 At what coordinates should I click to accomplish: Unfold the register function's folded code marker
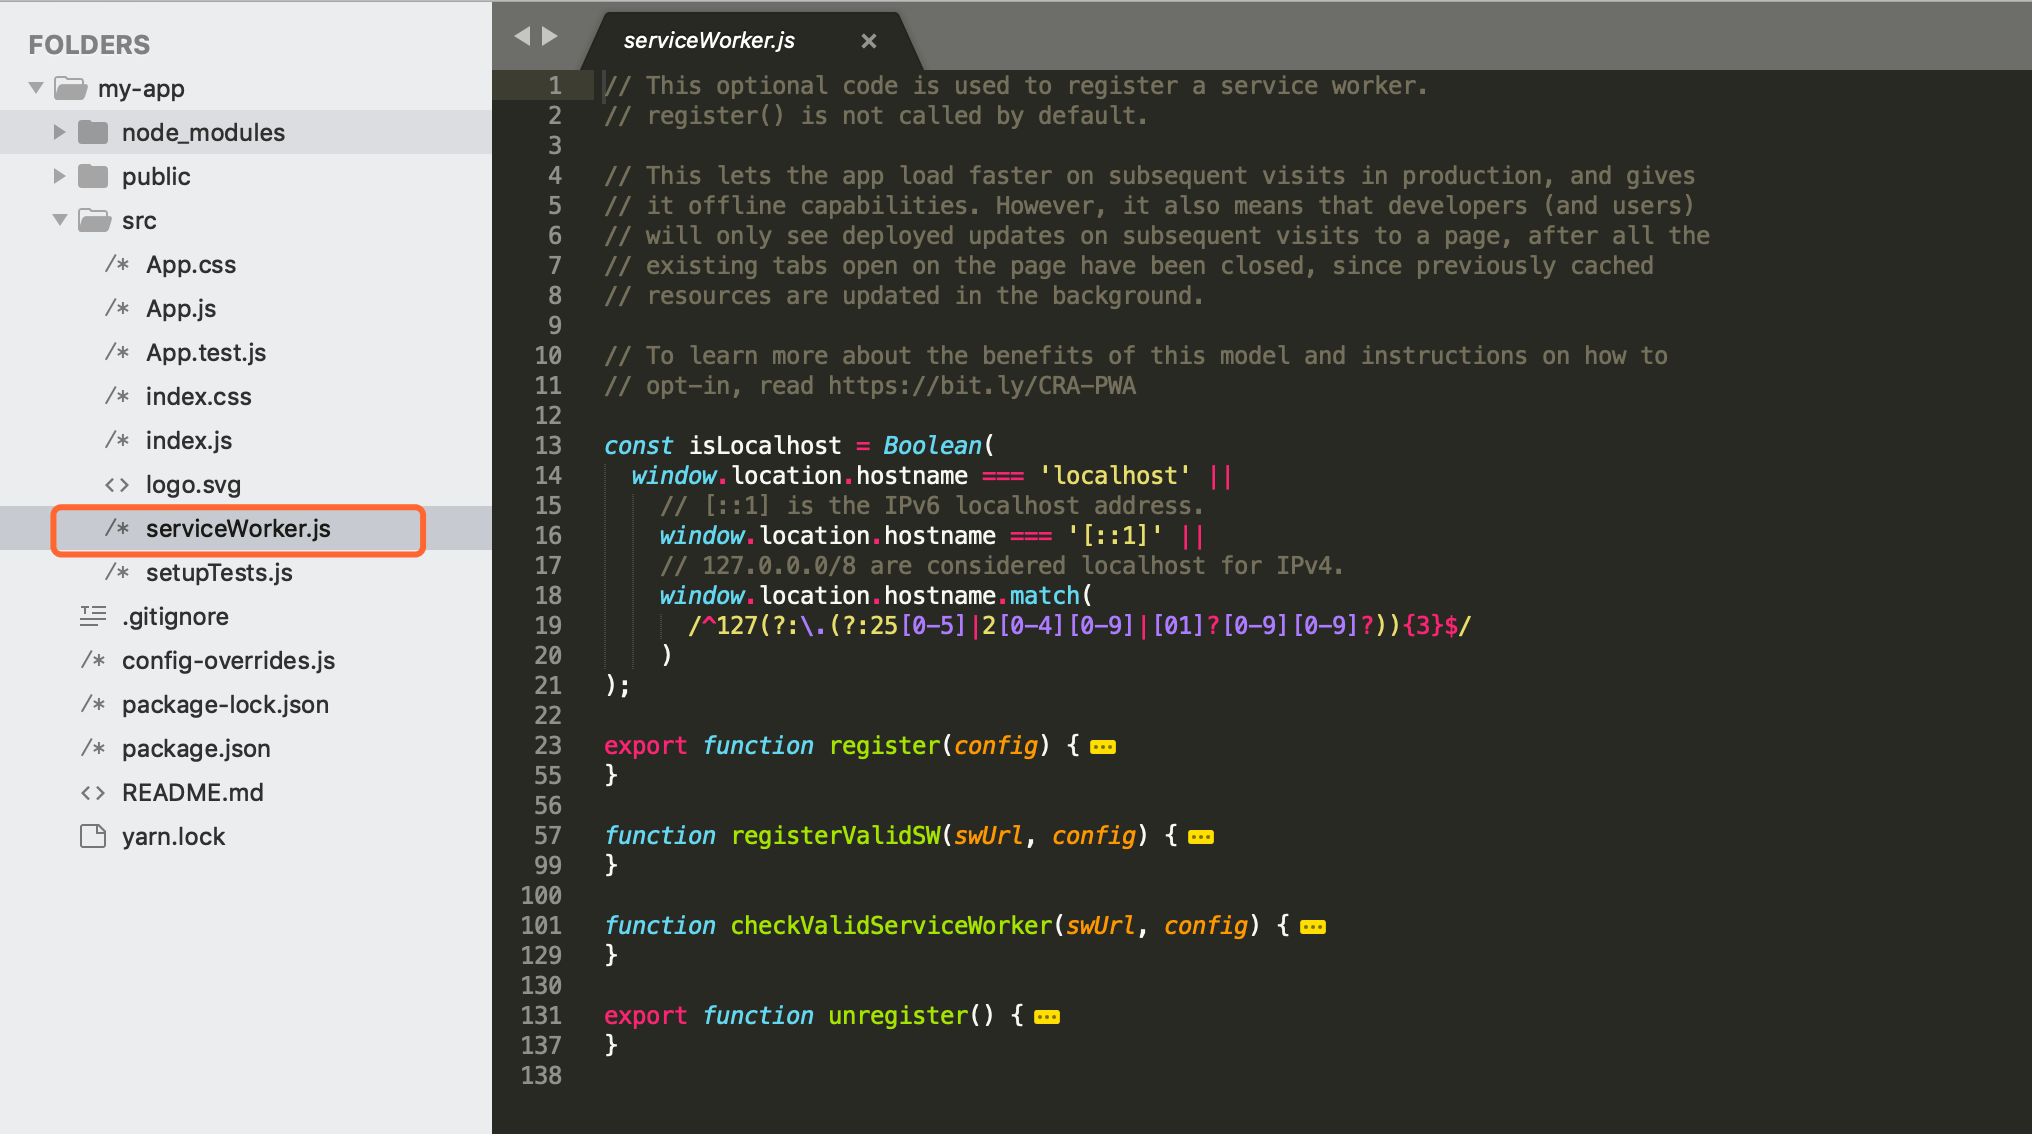(1103, 747)
